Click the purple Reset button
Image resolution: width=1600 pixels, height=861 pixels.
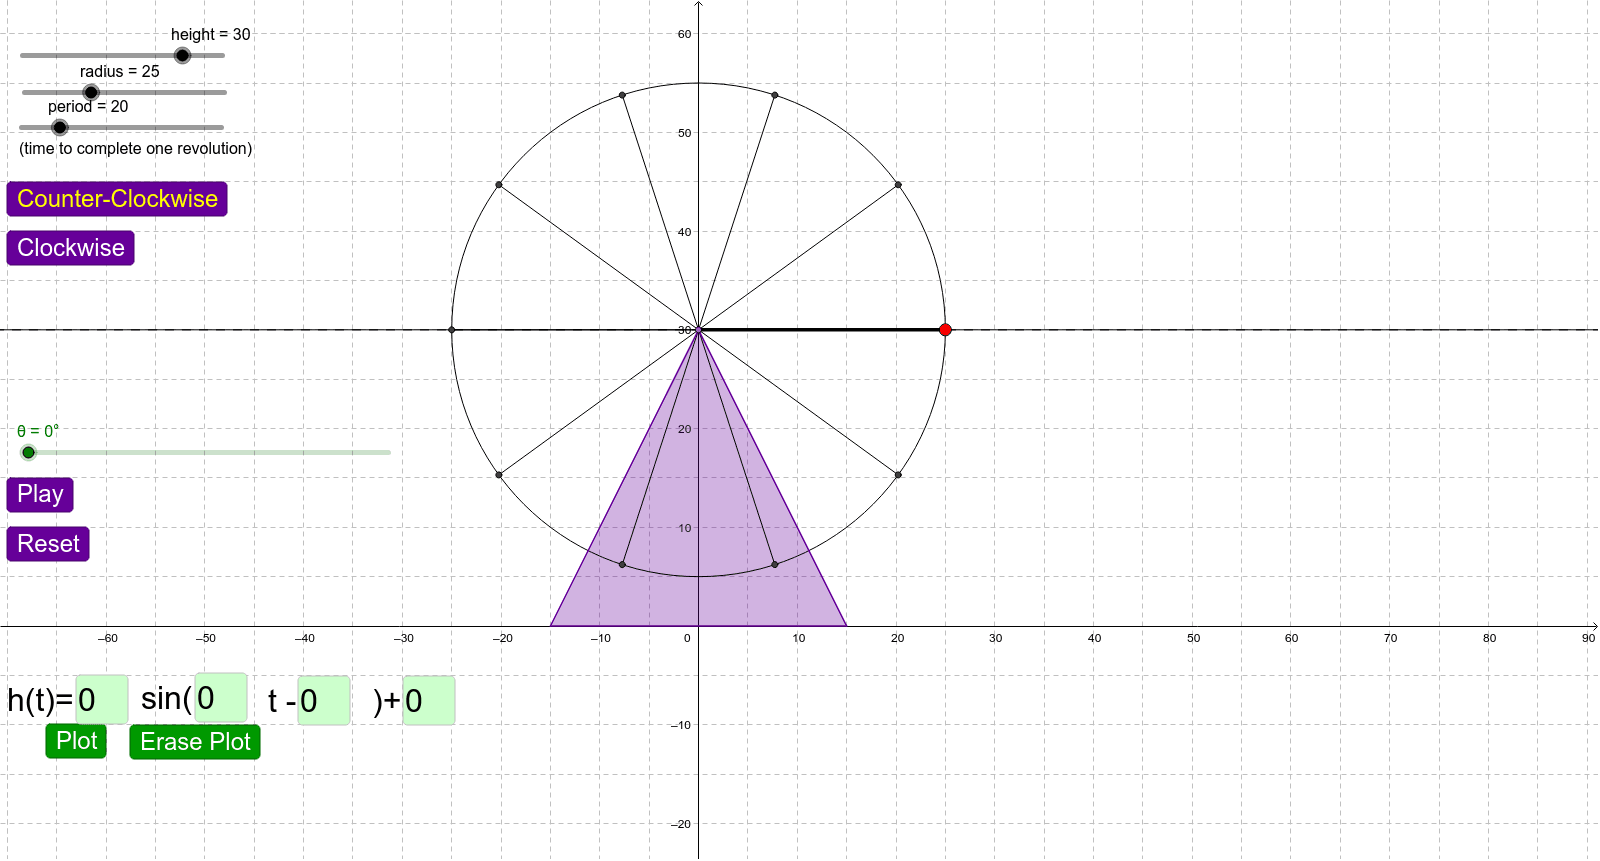tap(48, 544)
